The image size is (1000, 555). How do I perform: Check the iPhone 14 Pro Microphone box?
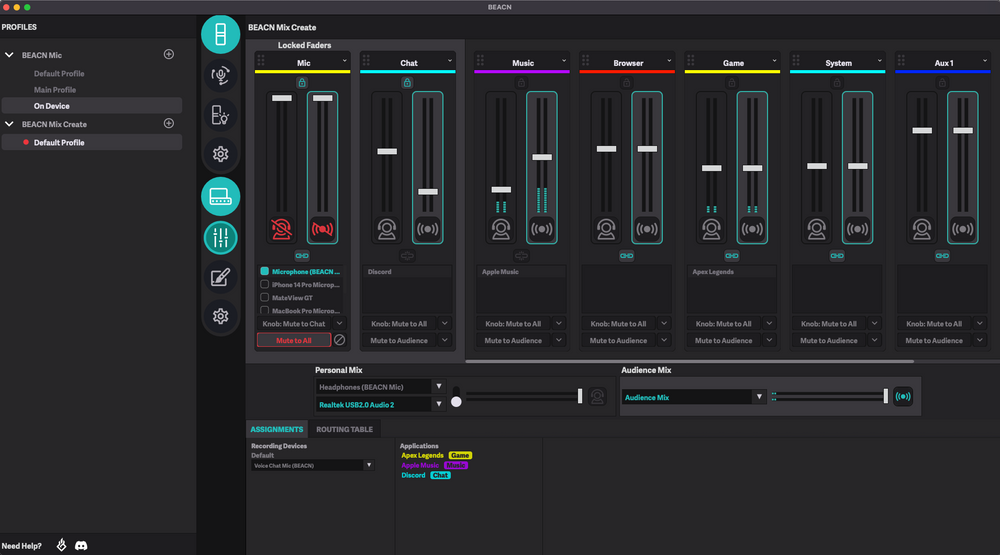[x=265, y=285]
